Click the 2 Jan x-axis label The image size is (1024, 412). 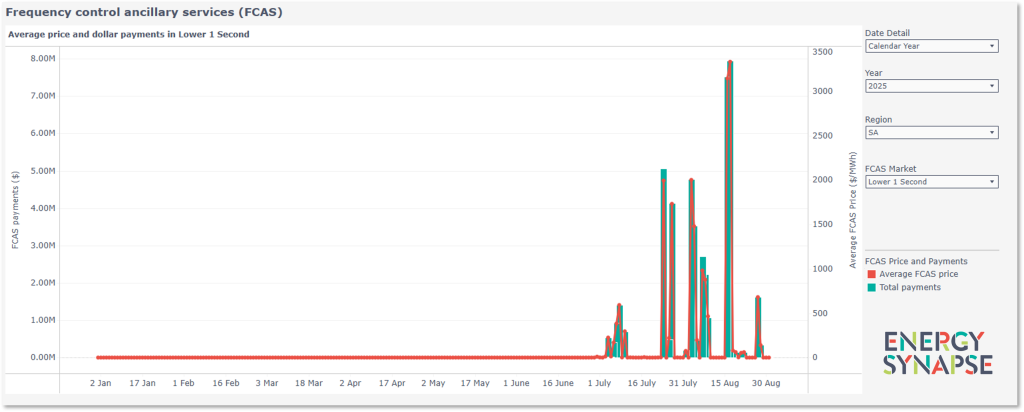tap(102, 382)
